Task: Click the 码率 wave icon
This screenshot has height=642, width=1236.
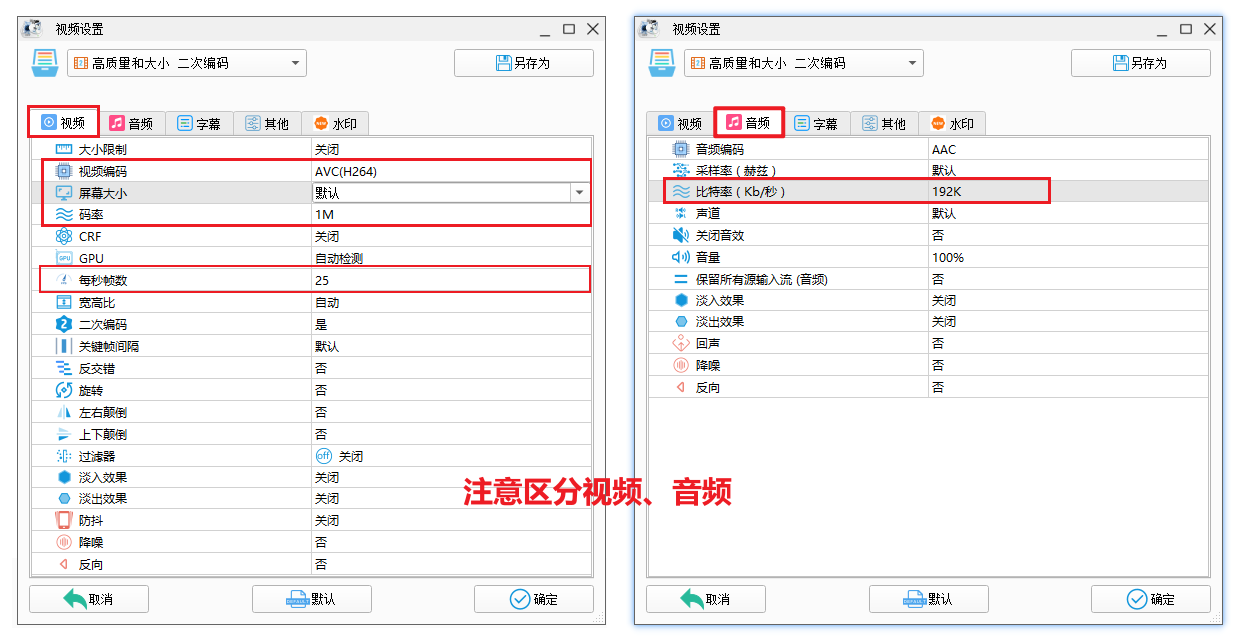Action: pyautogui.click(x=64, y=214)
